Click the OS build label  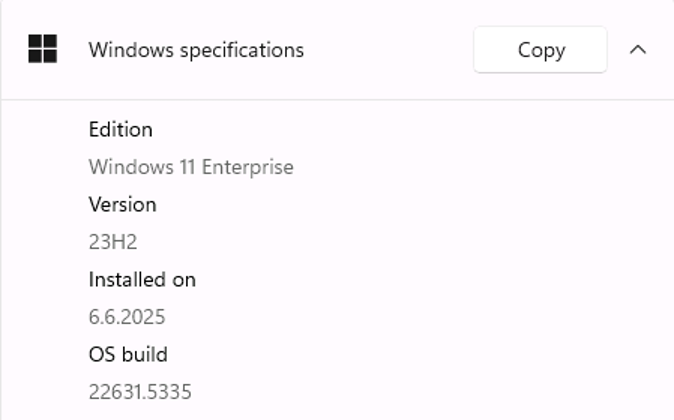tap(128, 355)
